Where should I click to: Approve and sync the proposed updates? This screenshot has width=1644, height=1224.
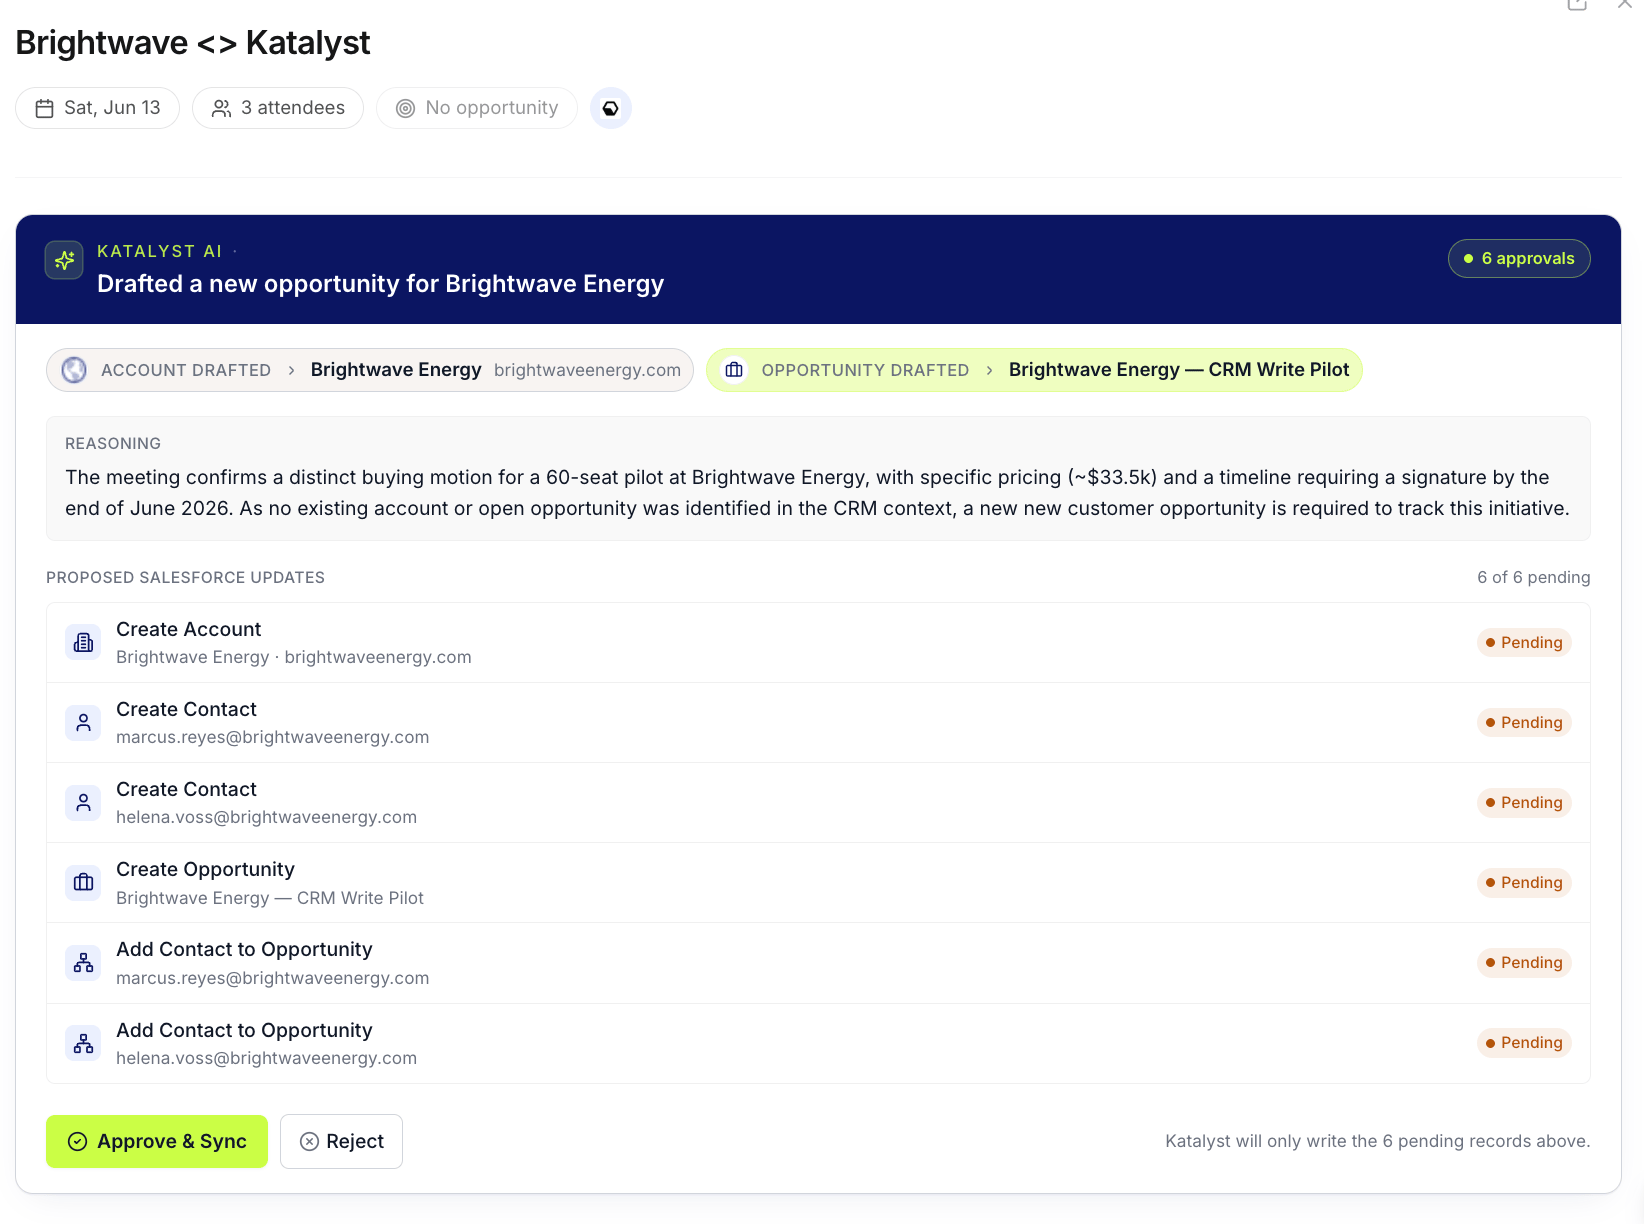[x=157, y=1141]
